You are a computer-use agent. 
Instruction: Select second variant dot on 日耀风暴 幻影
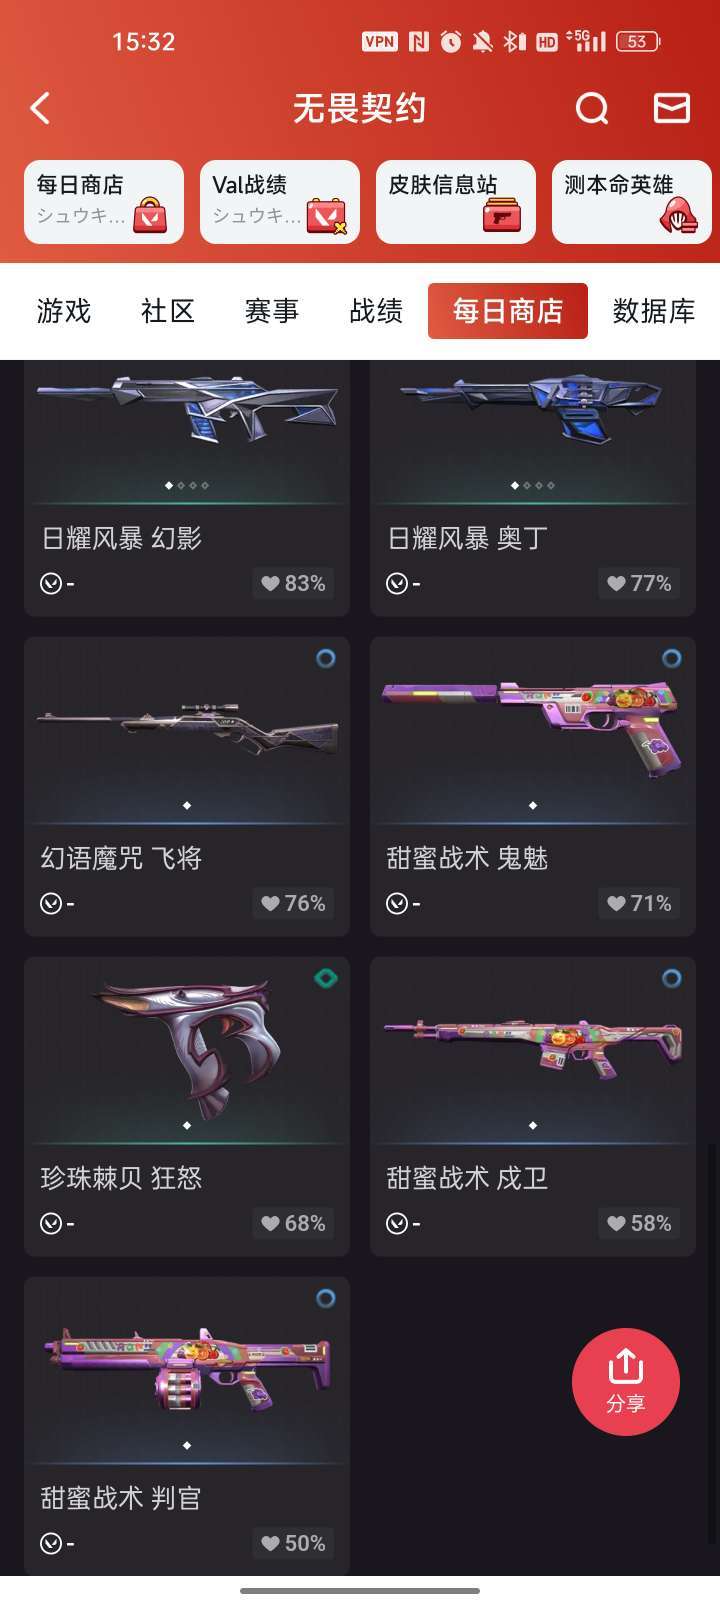coord(181,485)
